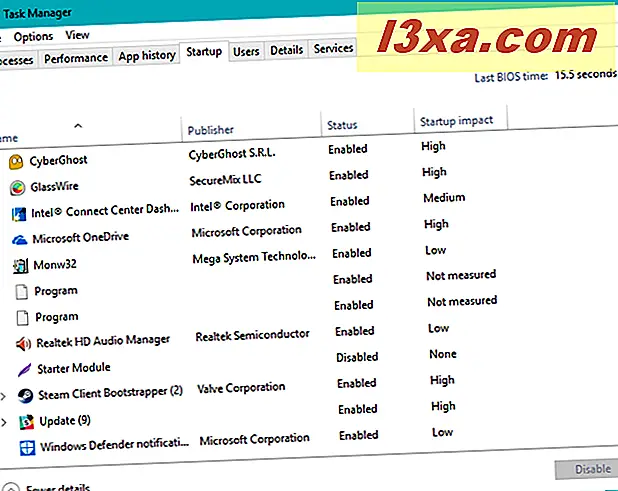Image resolution: width=618 pixels, height=491 pixels.
Task: Click the Disable button
Action: [x=586, y=469]
